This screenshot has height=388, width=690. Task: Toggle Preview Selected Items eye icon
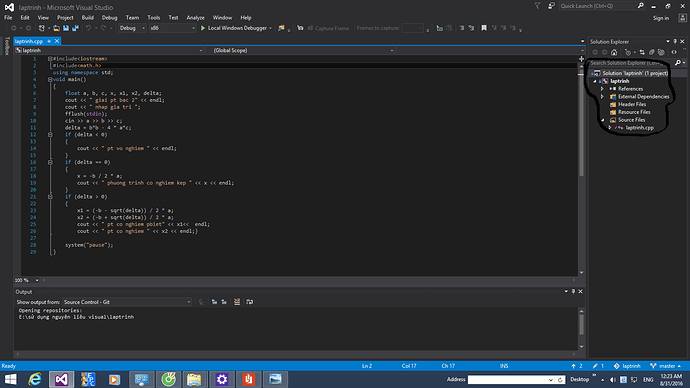(x=674, y=52)
